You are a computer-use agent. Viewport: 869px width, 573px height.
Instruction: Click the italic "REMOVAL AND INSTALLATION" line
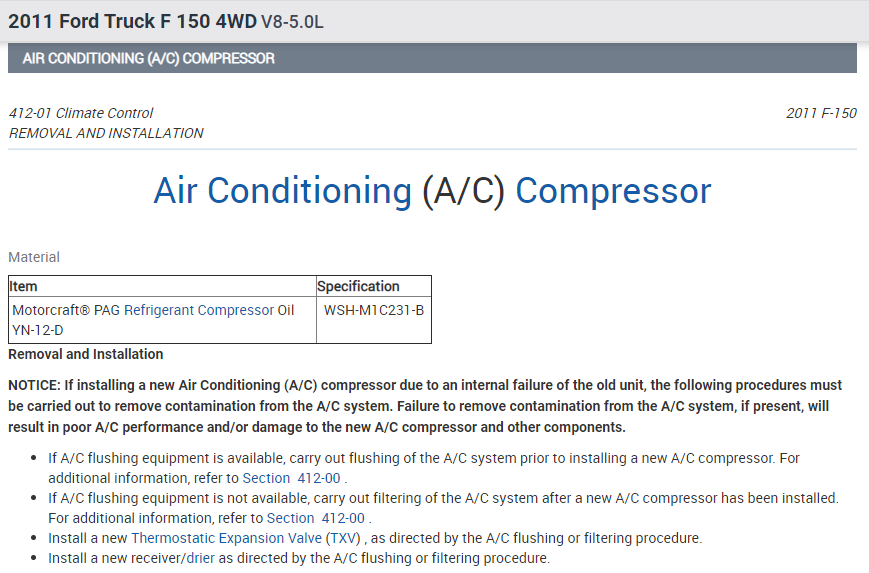pos(106,133)
